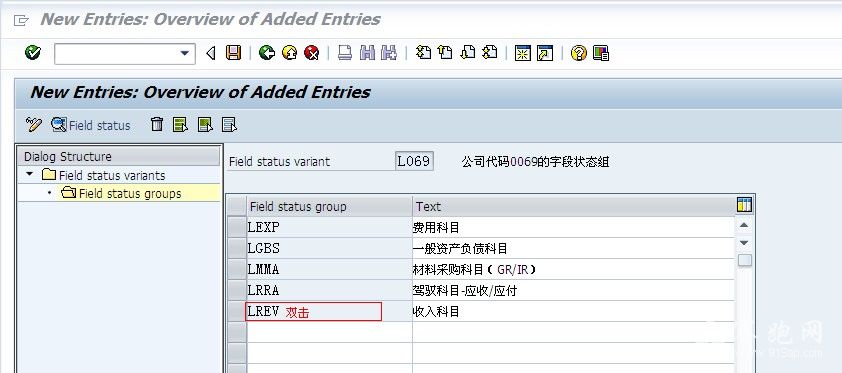This screenshot has height=373, width=842.
Task: Click the table scroll down arrow
Action: coord(744,243)
